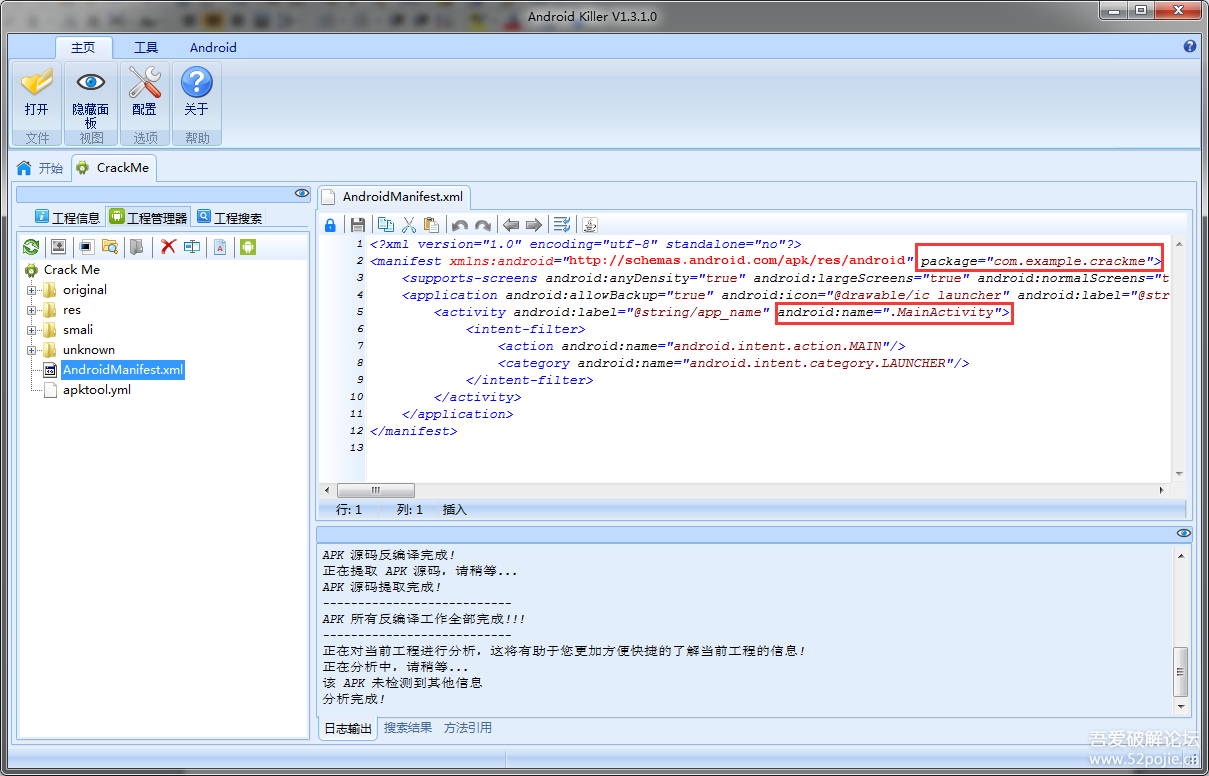Select apktool.yml in the file tree
Viewport: 1209px width, 776px height.
tap(96, 390)
